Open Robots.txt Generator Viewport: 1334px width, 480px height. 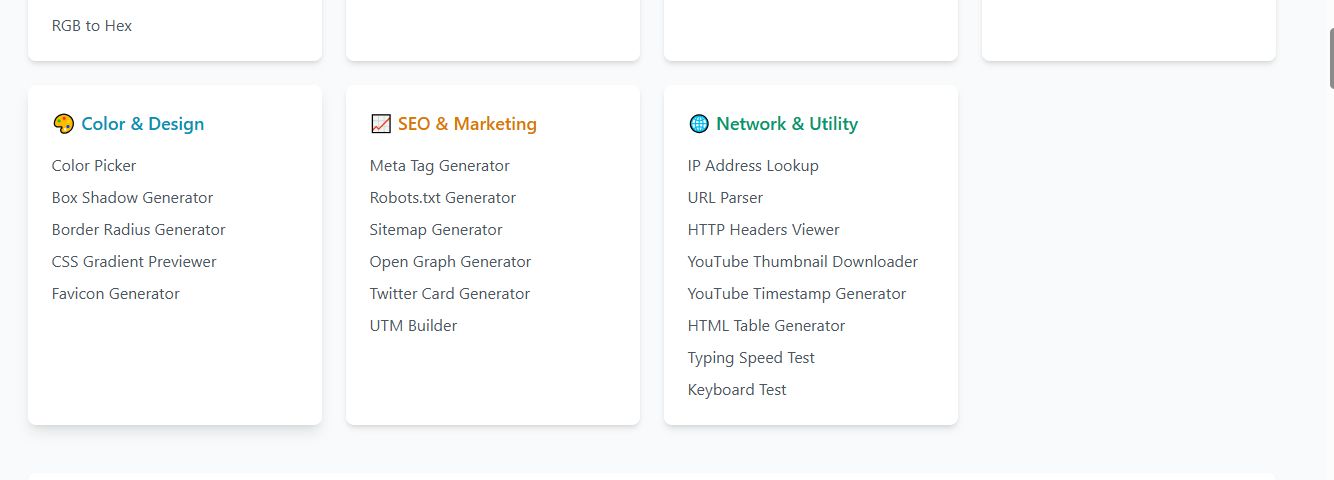(x=442, y=198)
